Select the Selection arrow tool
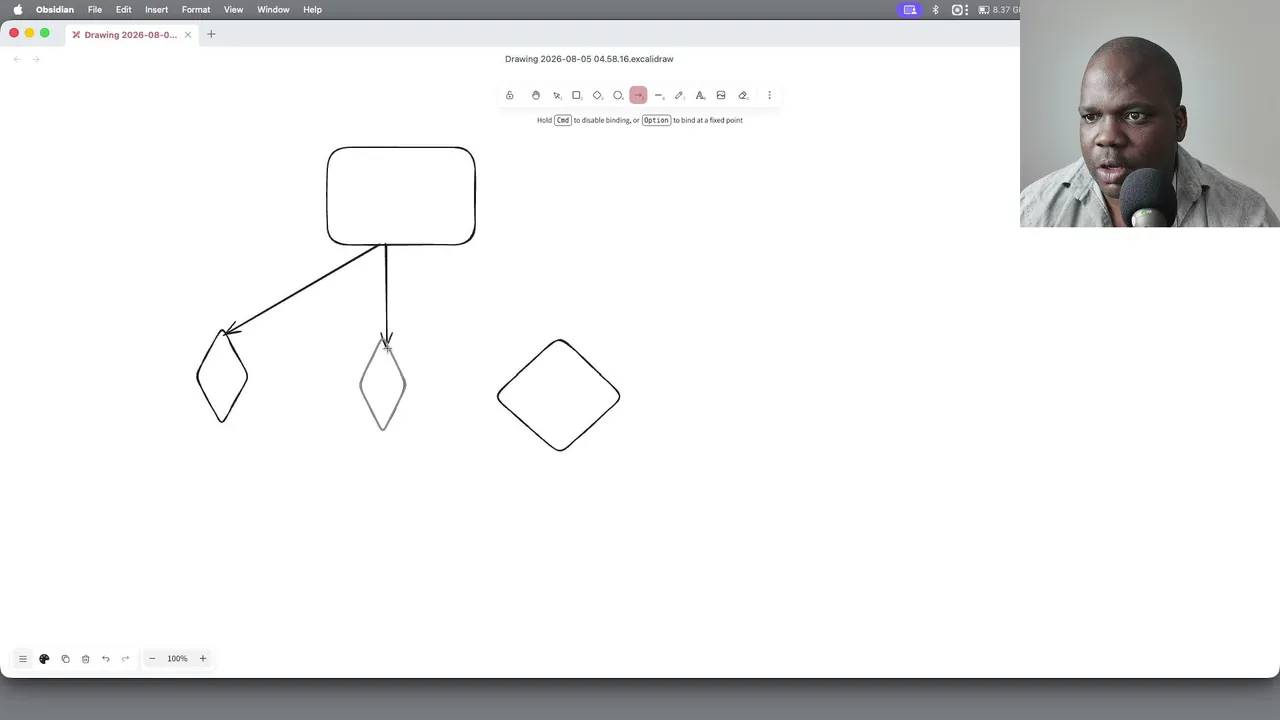Screen dimensions: 1280x720 tap(557, 95)
